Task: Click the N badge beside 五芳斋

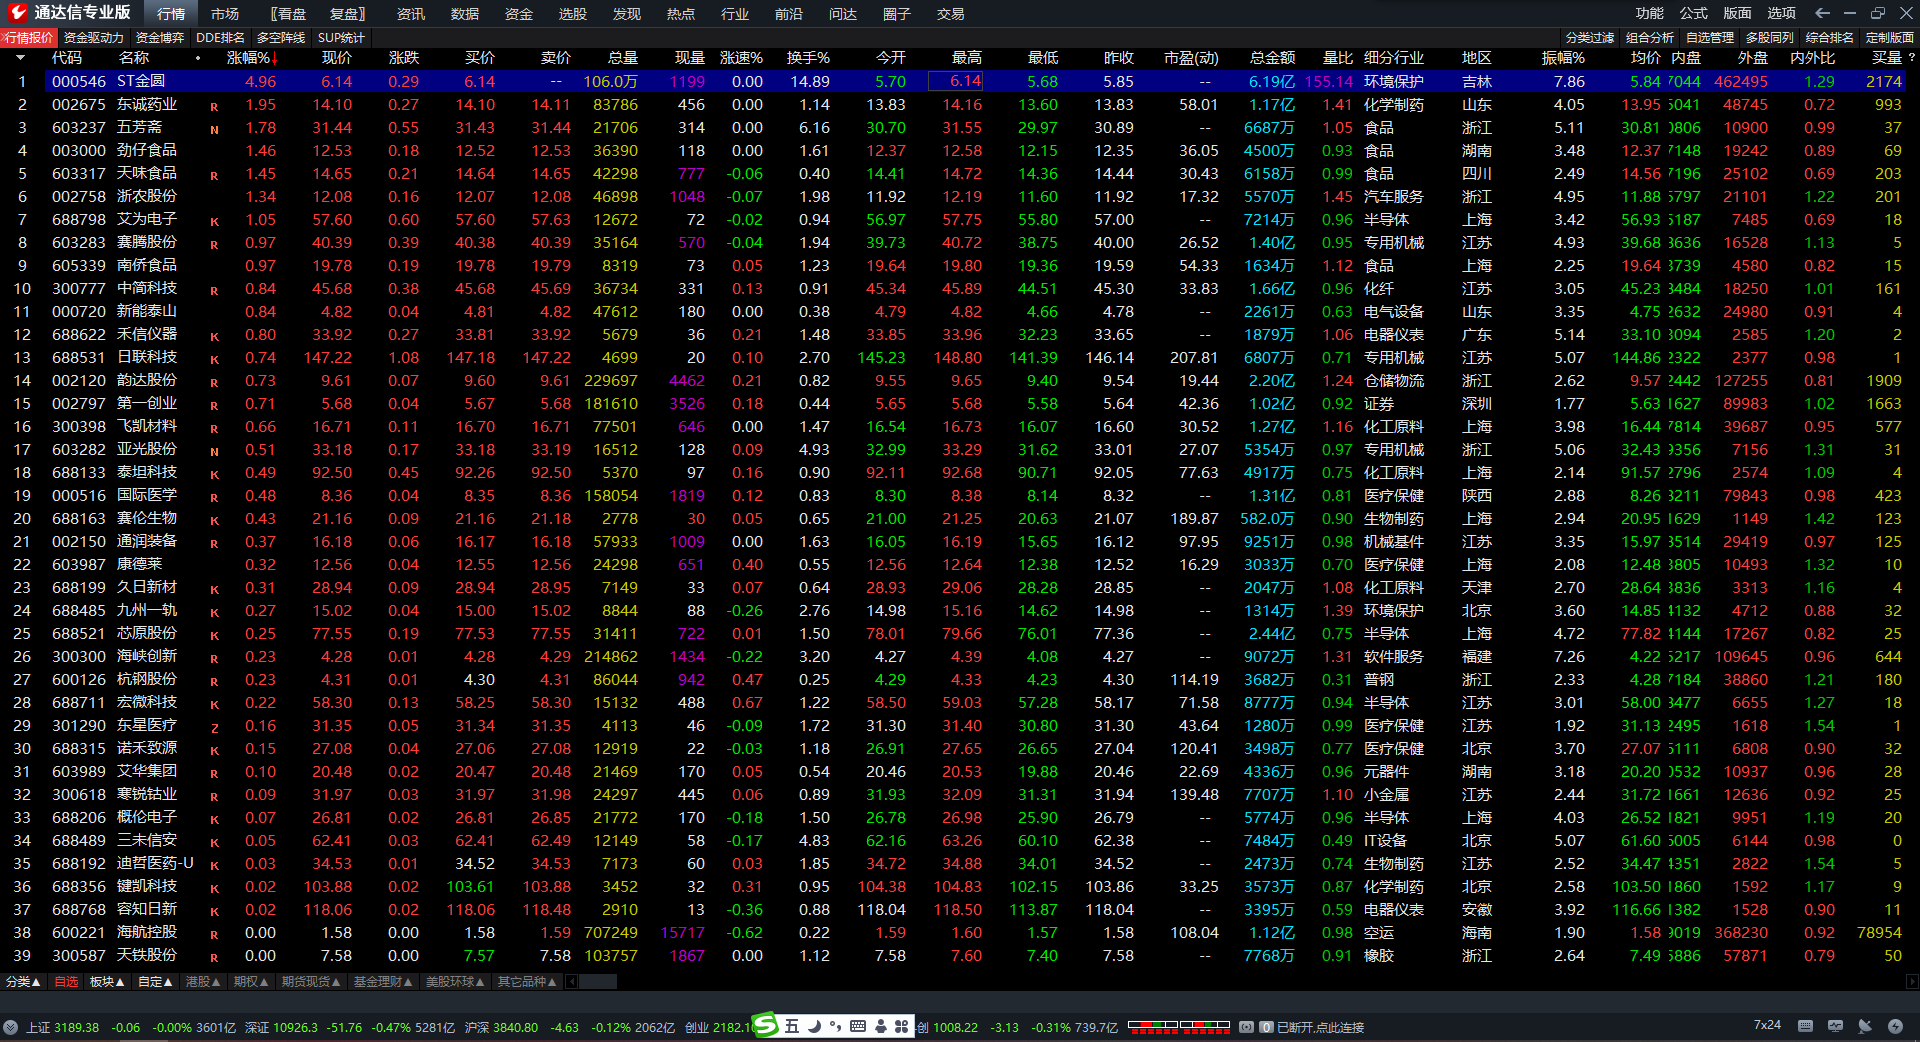Action: point(214,129)
